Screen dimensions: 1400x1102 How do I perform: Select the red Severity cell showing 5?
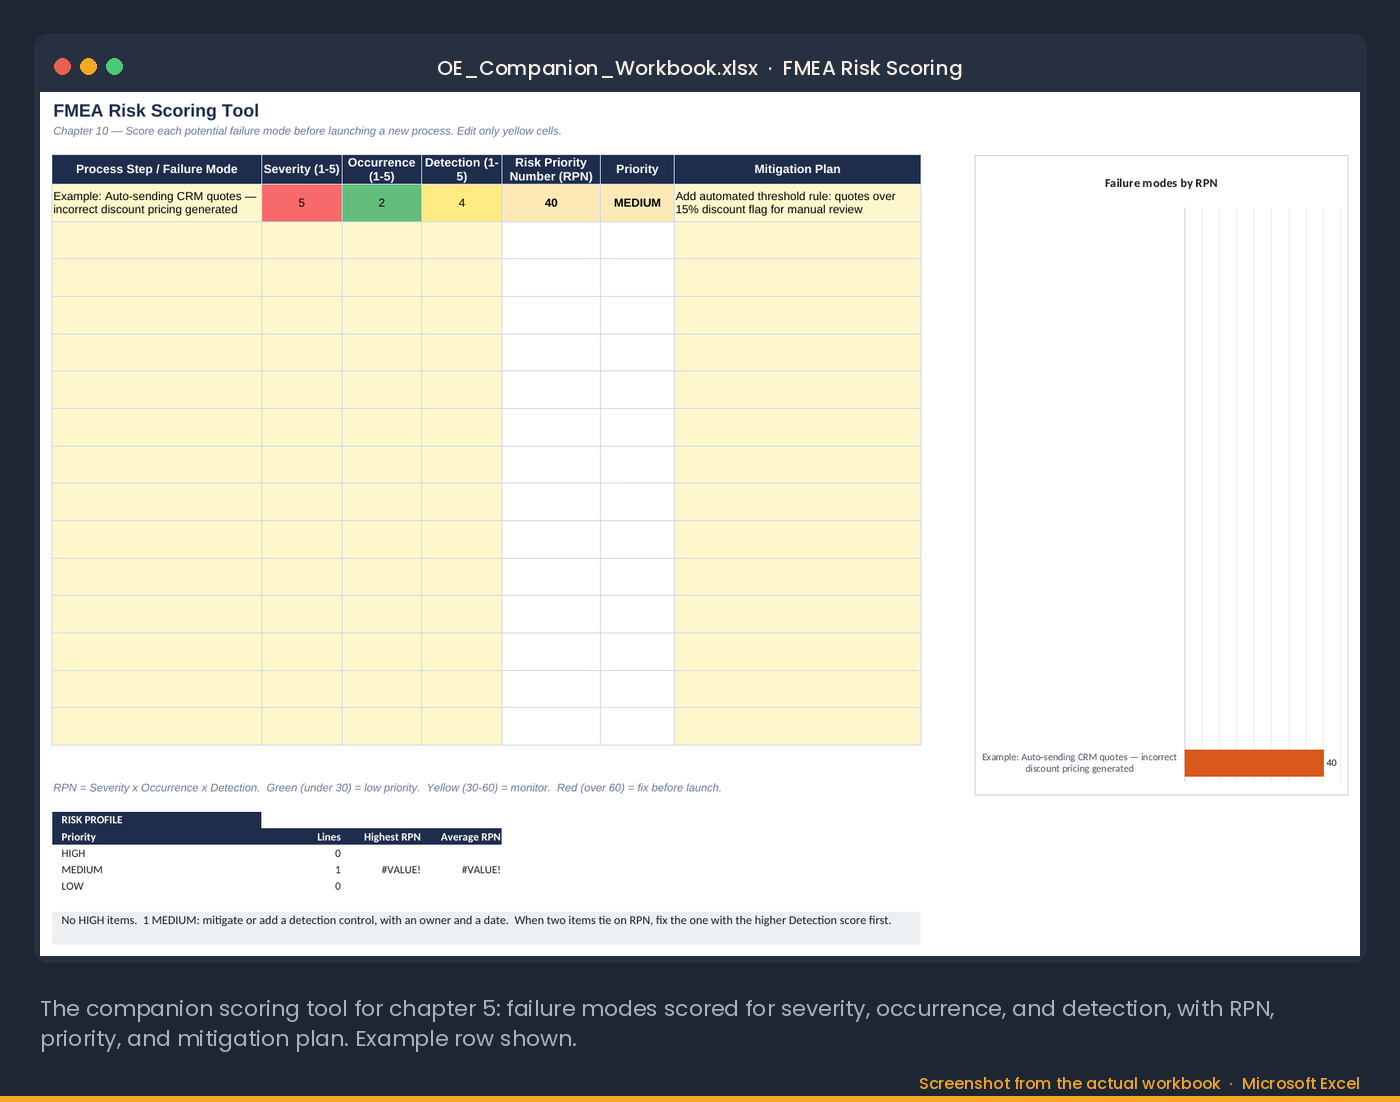pyautogui.click(x=302, y=203)
